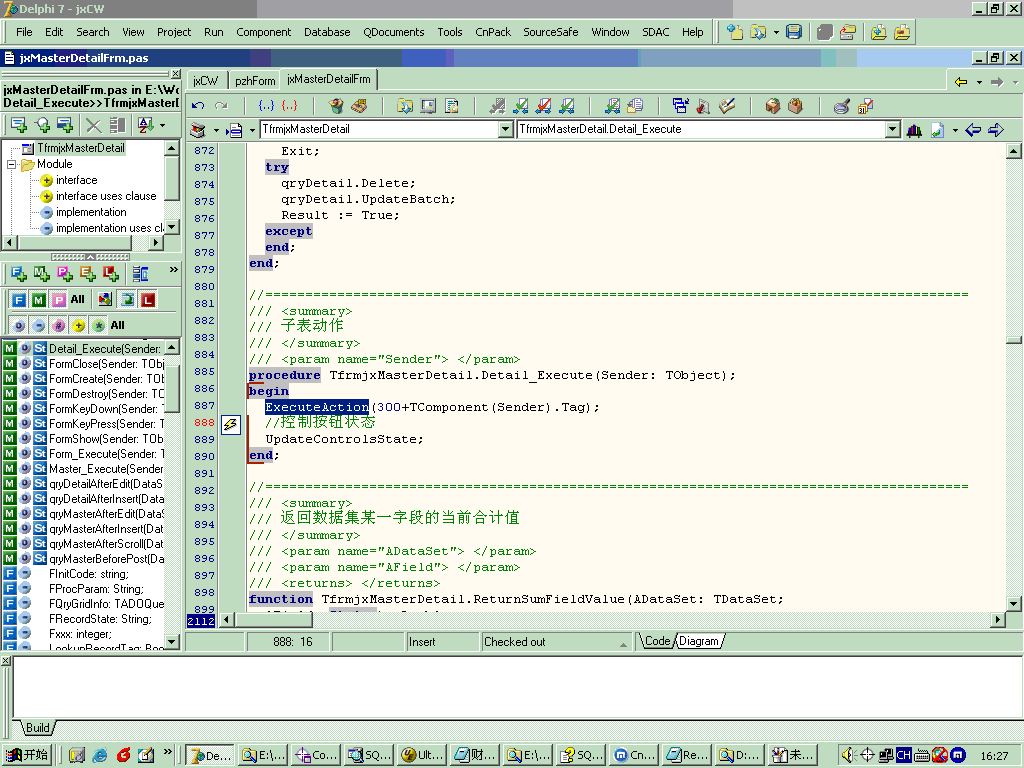Click the editor vertical scrollbar down arrow
Viewport: 1024px width, 768px height.
click(1014, 605)
